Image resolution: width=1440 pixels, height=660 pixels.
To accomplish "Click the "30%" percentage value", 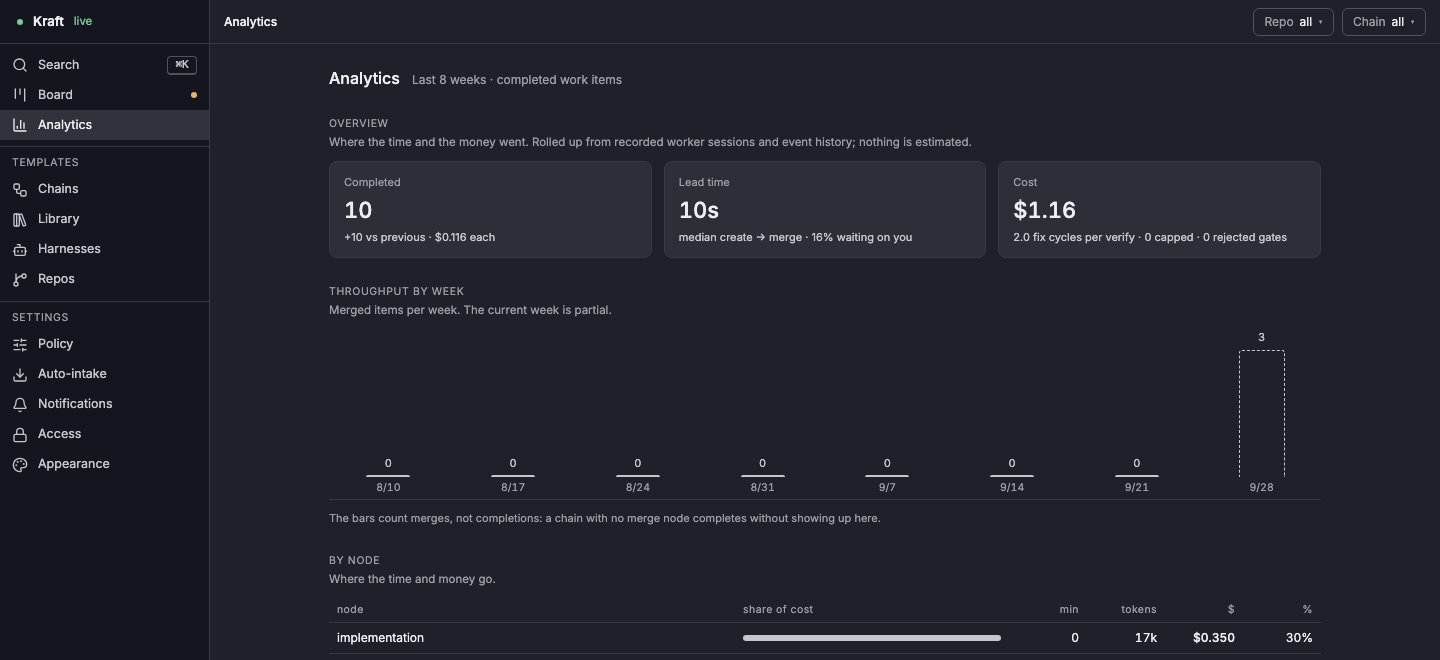I will tap(1299, 638).
